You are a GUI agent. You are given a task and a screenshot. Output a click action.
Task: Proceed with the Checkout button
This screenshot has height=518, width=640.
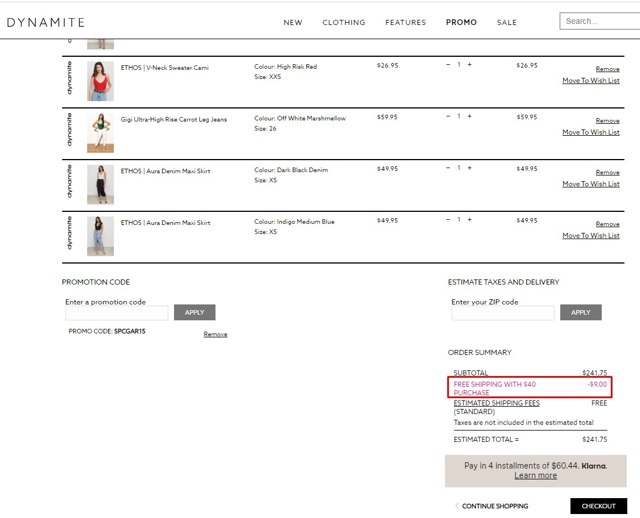tap(598, 506)
